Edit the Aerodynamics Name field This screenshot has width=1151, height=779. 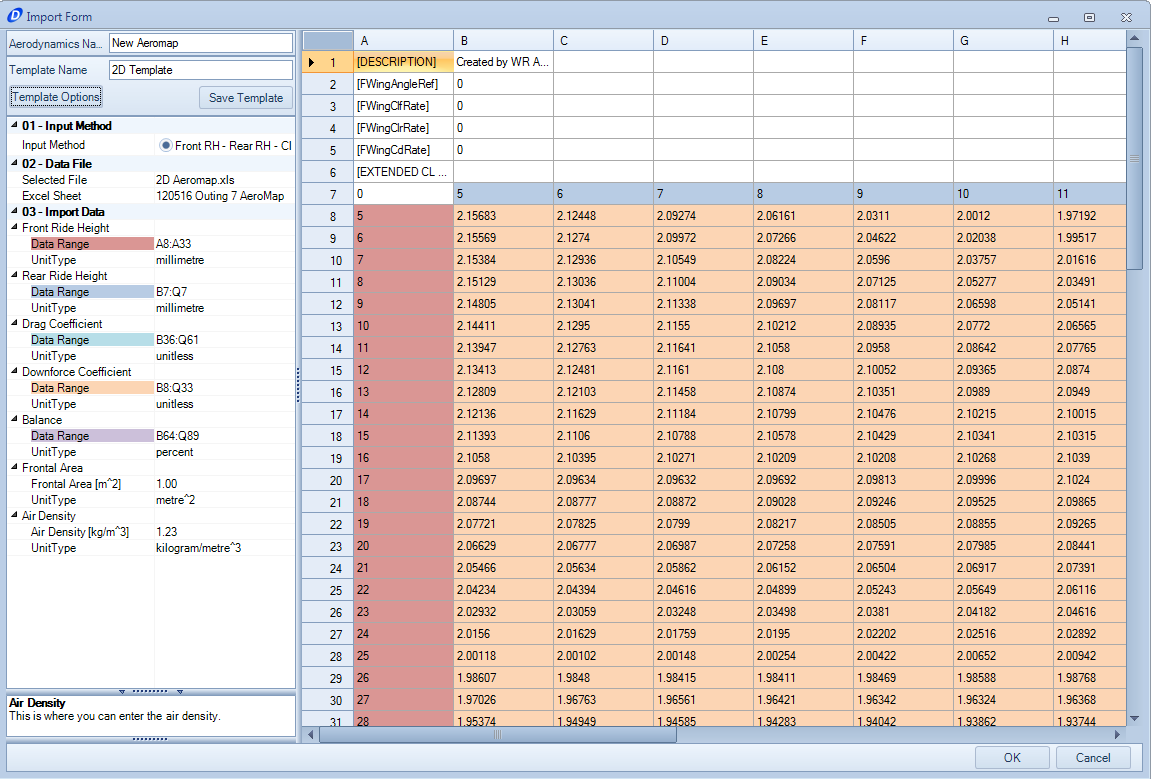(x=200, y=43)
